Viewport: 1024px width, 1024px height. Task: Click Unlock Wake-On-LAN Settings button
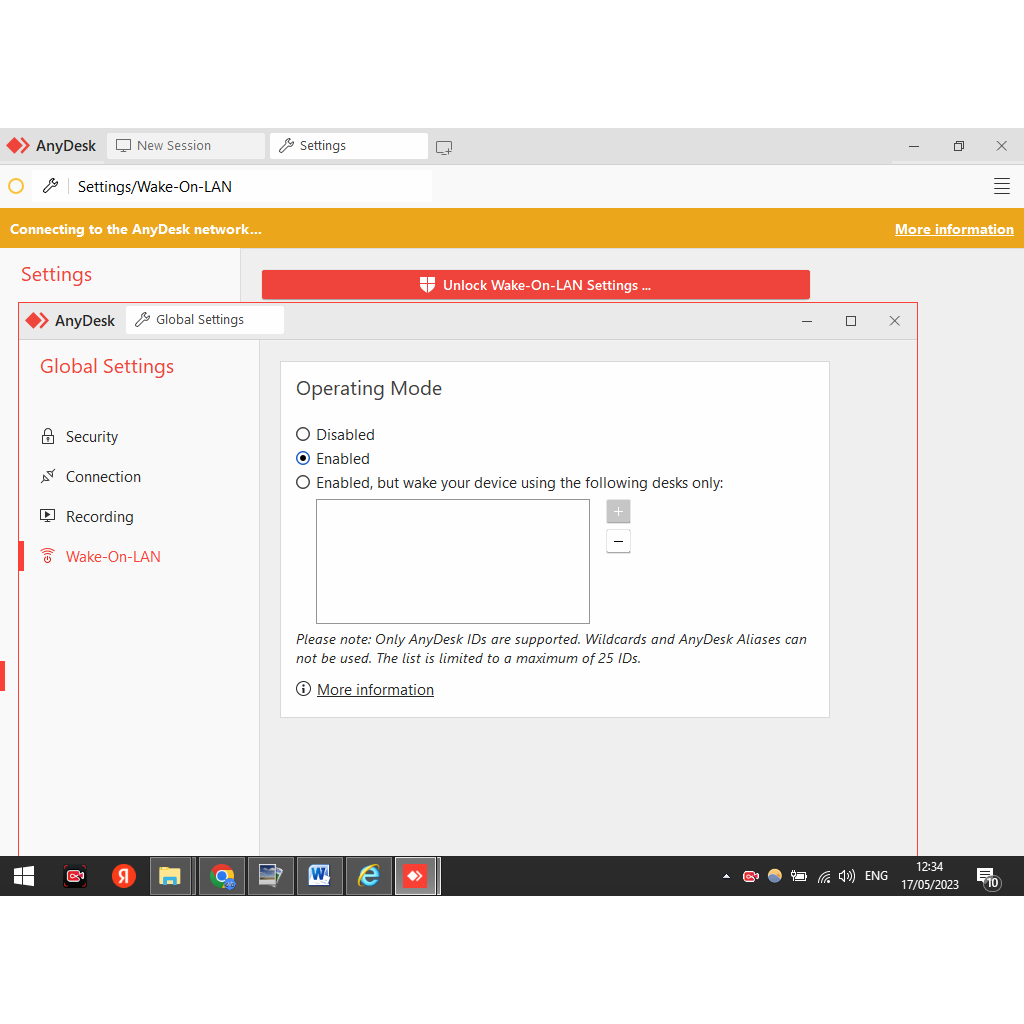coord(535,285)
